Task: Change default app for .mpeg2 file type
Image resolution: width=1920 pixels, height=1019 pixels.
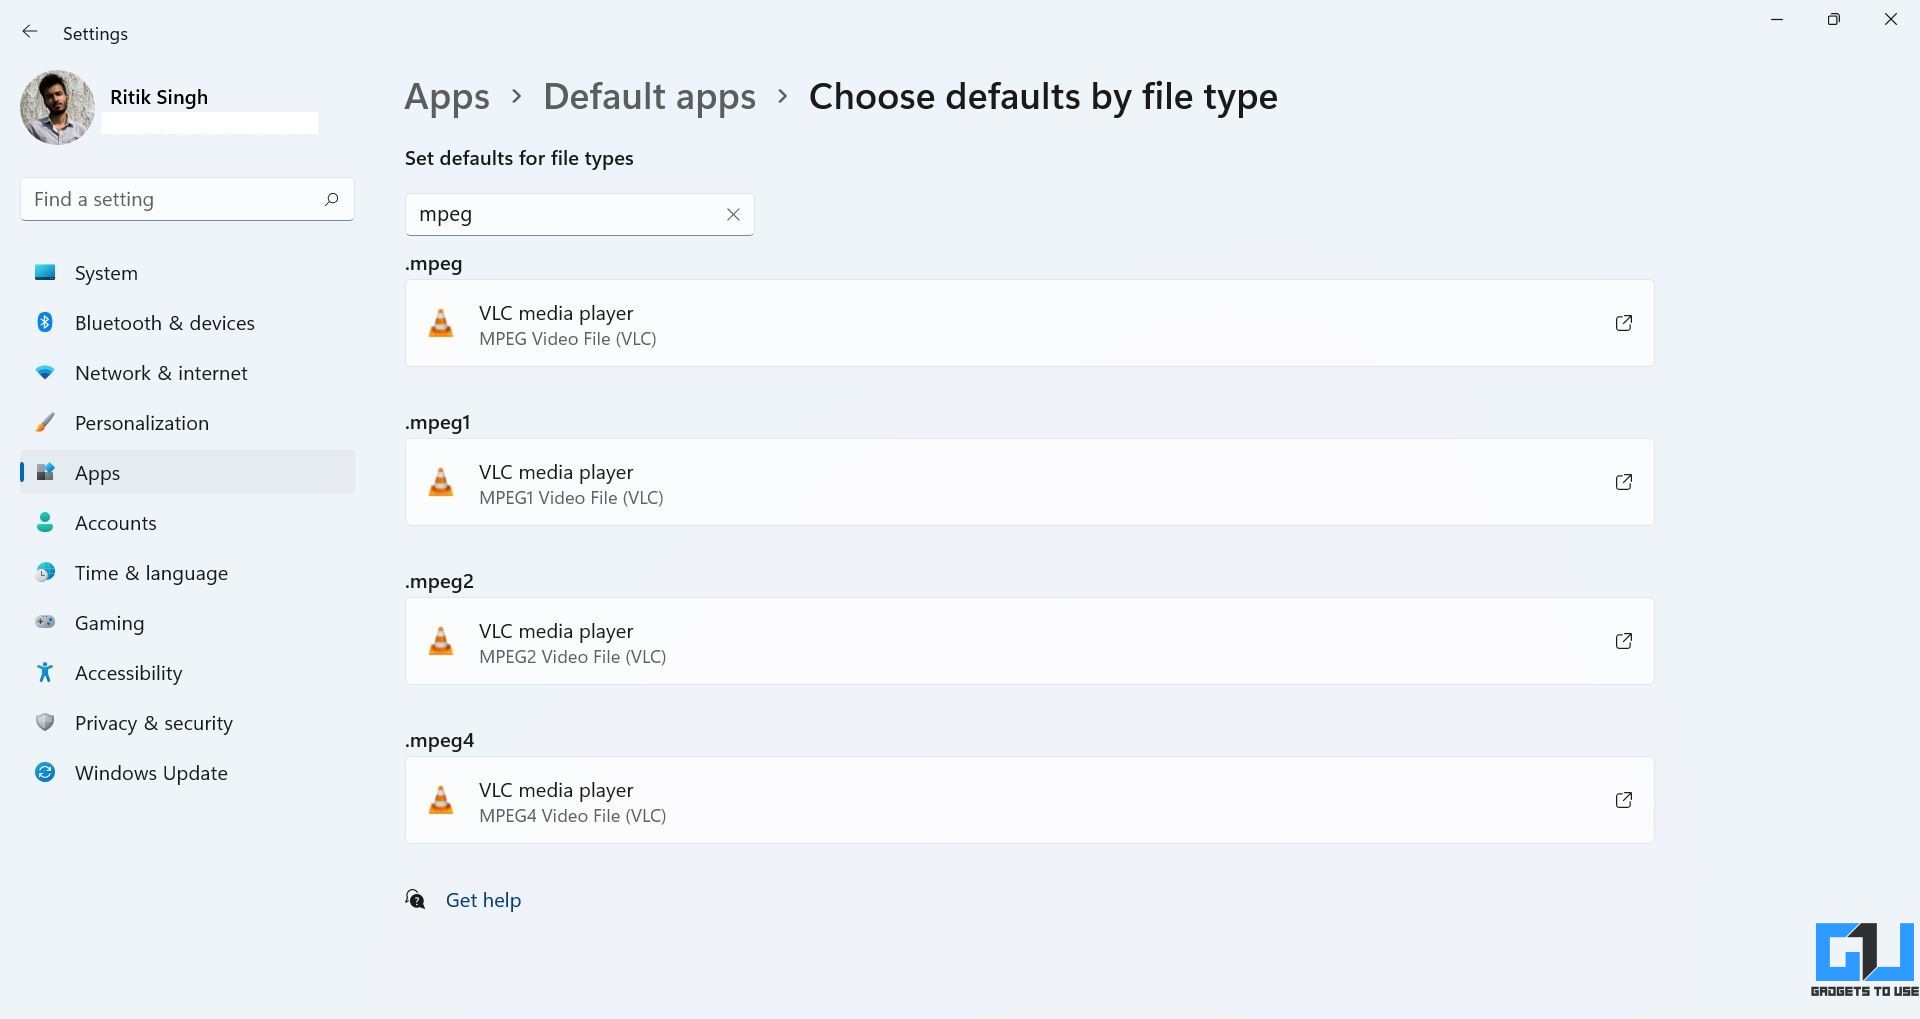Action: 1029,641
